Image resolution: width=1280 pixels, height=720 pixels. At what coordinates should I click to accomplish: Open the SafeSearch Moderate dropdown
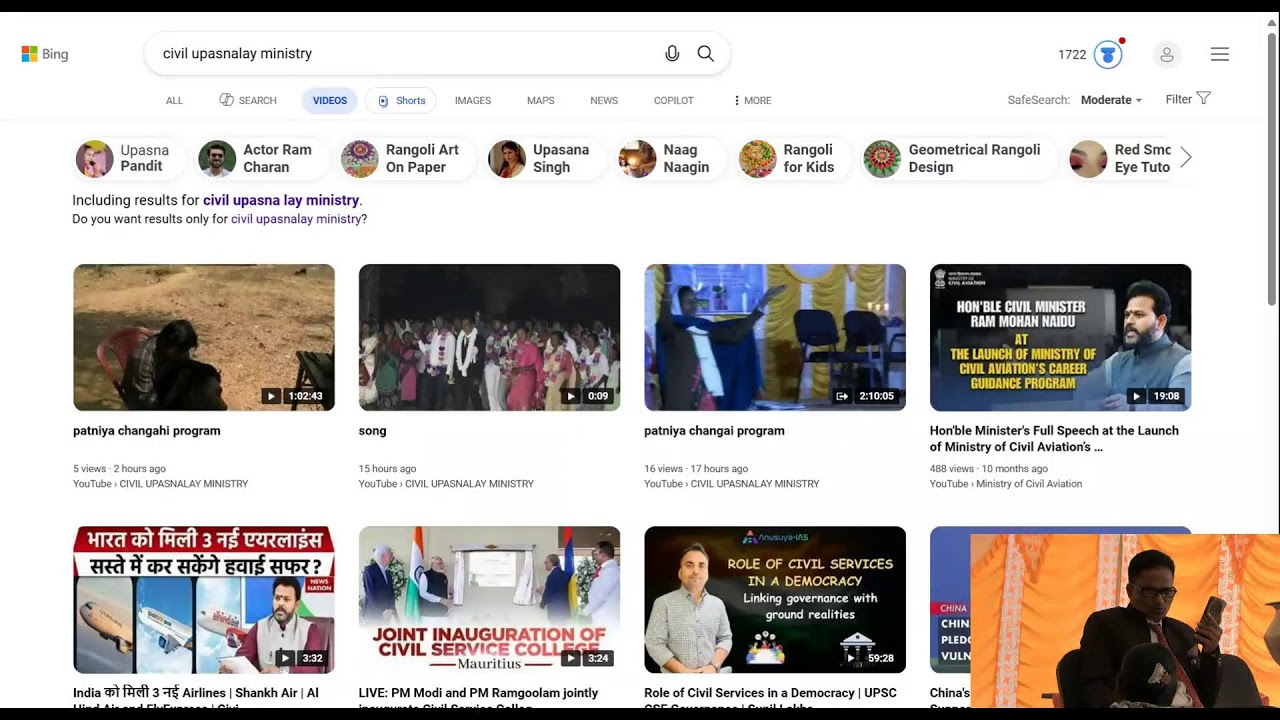[1111, 100]
